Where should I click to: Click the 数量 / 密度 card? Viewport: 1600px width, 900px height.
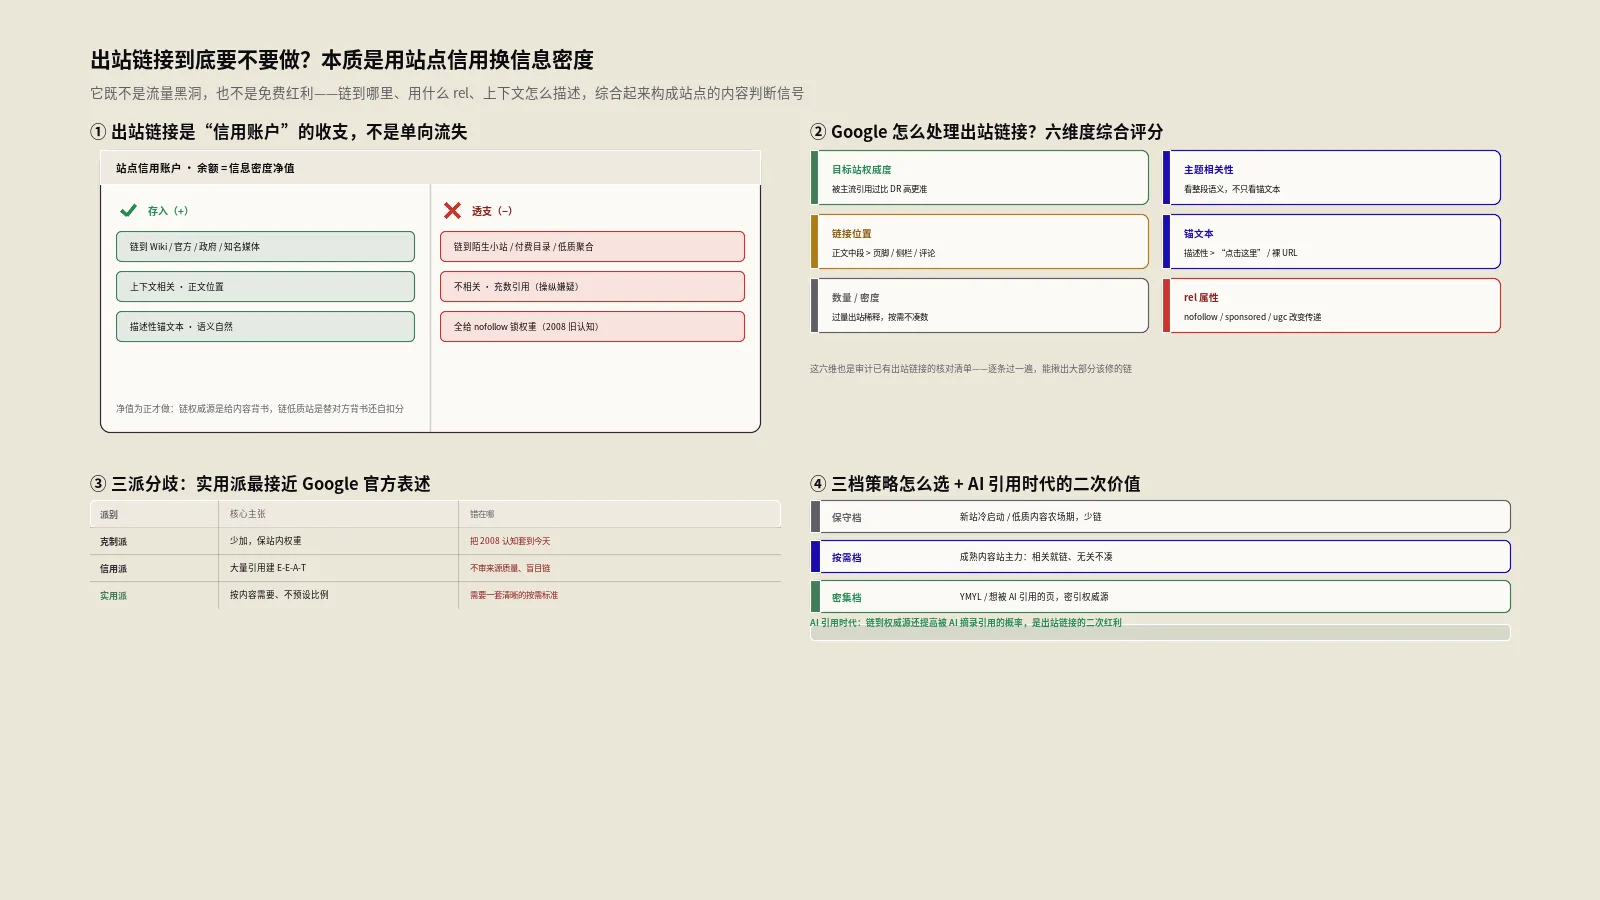point(979,306)
